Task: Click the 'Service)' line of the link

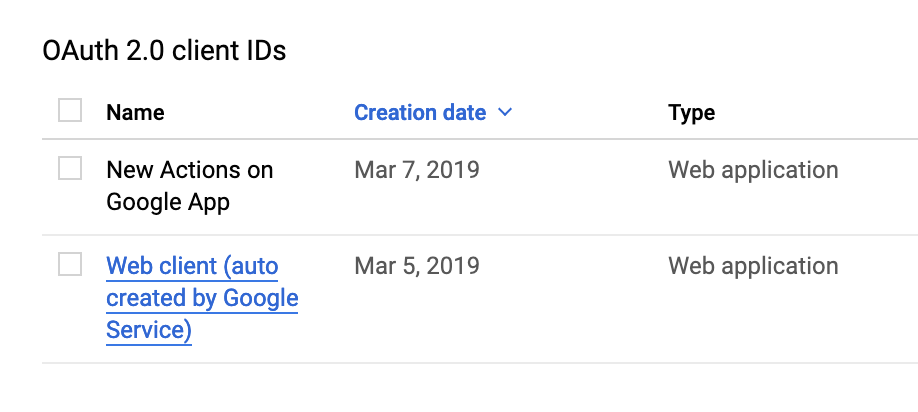Action: tap(149, 331)
